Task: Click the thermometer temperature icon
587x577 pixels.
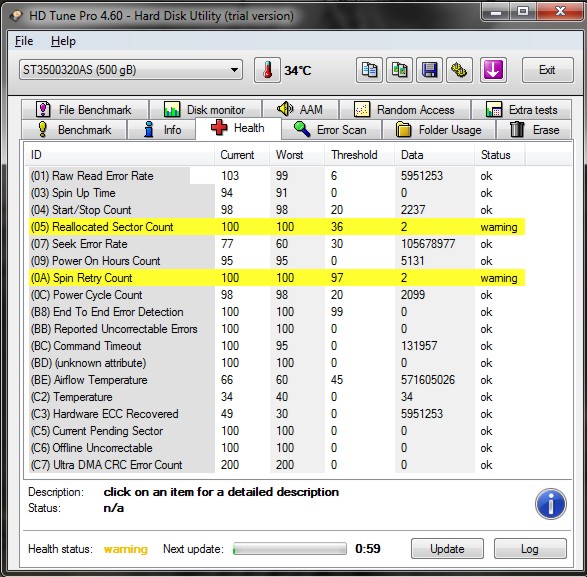Action: pos(267,70)
